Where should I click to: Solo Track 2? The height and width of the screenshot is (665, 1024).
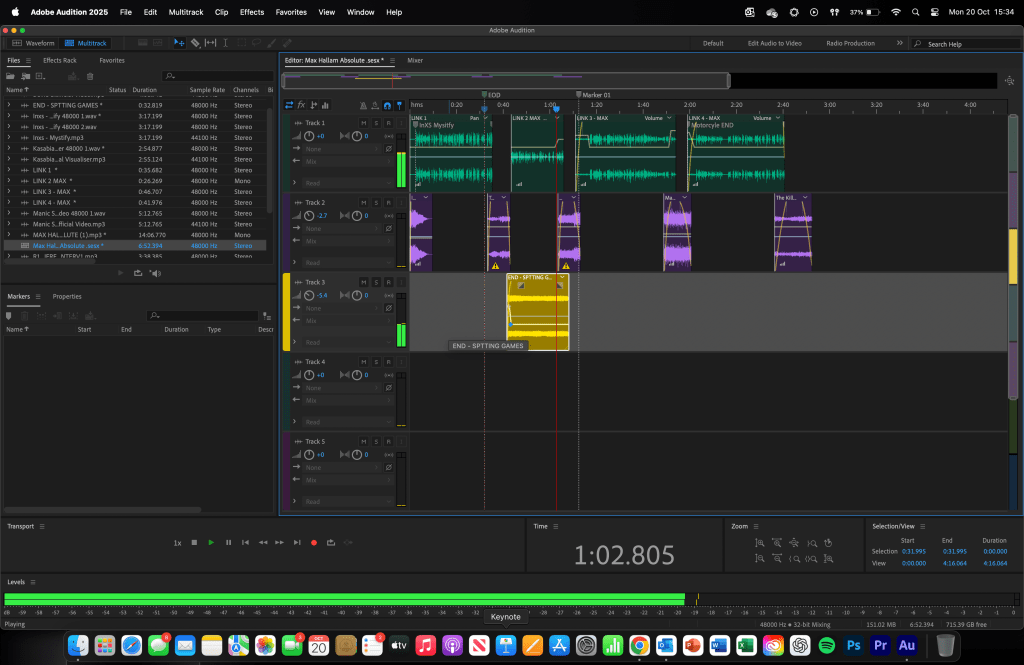[375, 202]
